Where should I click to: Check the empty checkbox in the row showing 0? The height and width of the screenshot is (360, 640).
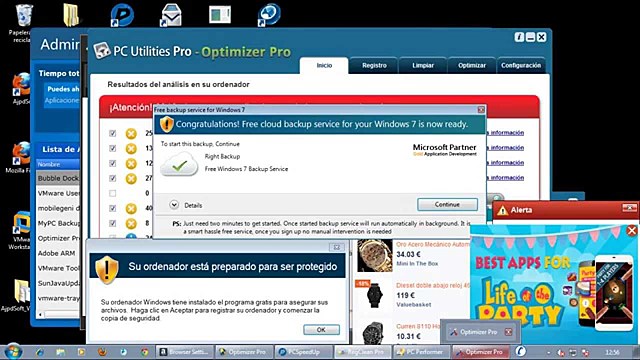(113, 193)
